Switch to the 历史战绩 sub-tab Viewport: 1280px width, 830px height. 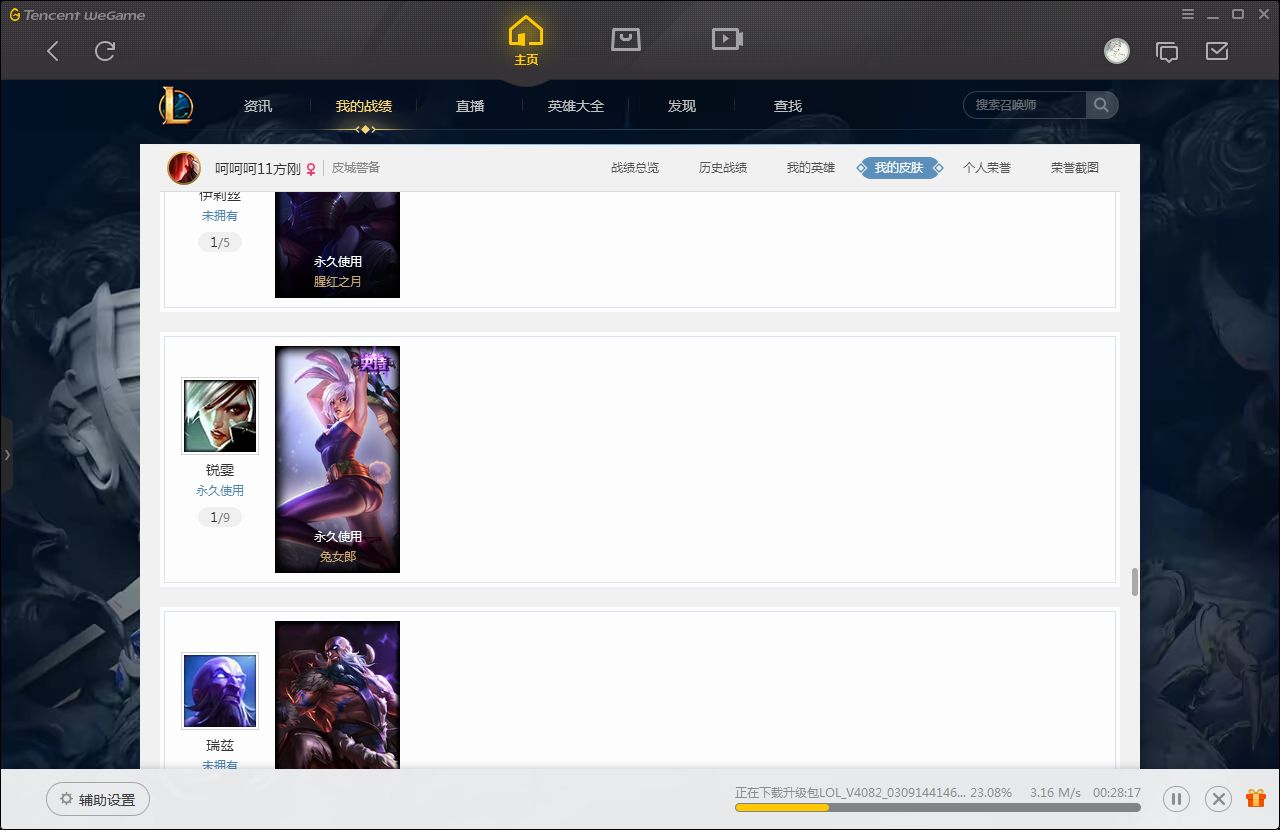click(x=723, y=168)
